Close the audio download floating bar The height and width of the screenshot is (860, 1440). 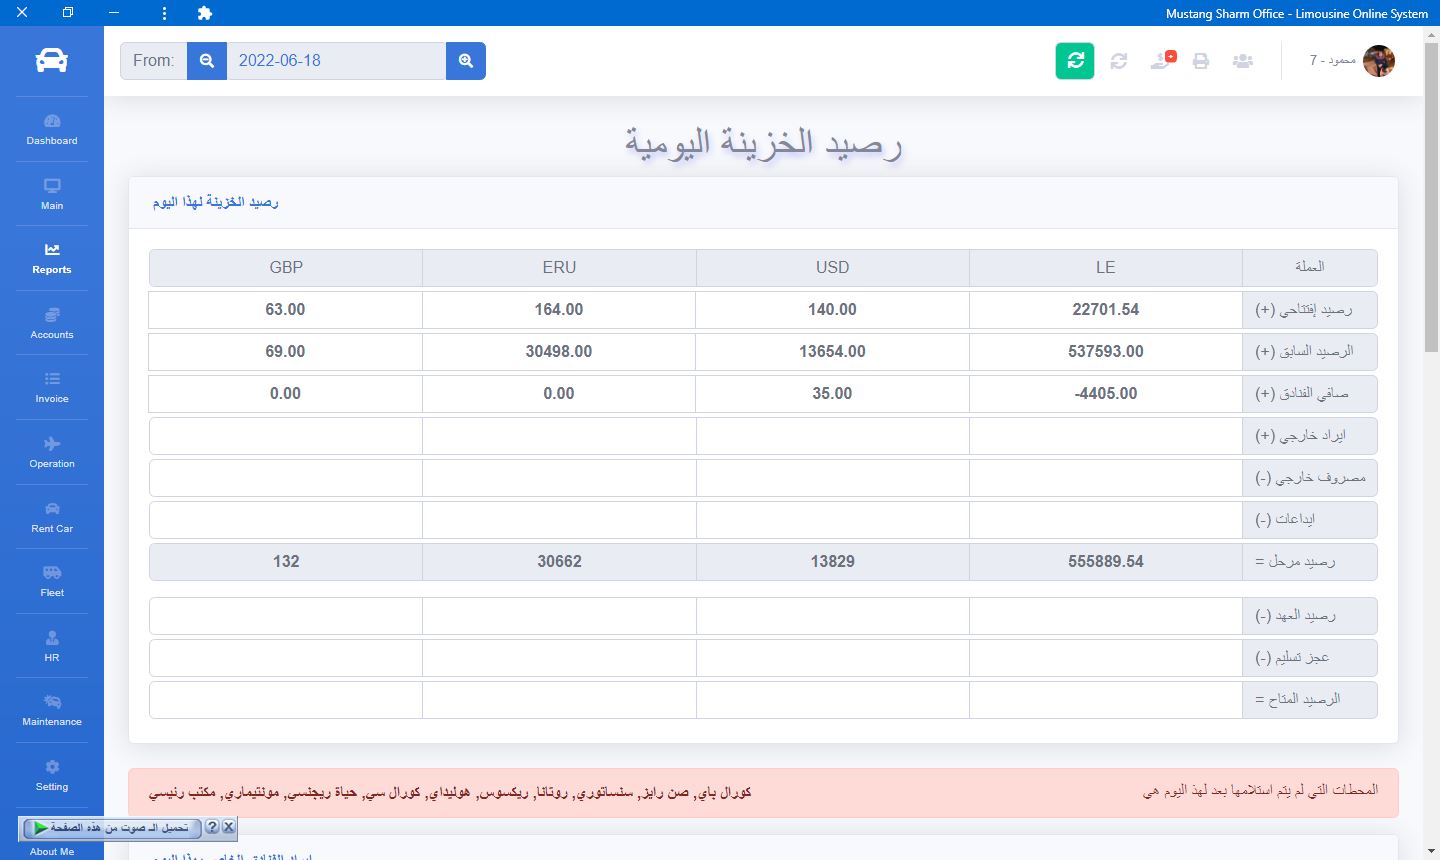(x=229, y=827)
